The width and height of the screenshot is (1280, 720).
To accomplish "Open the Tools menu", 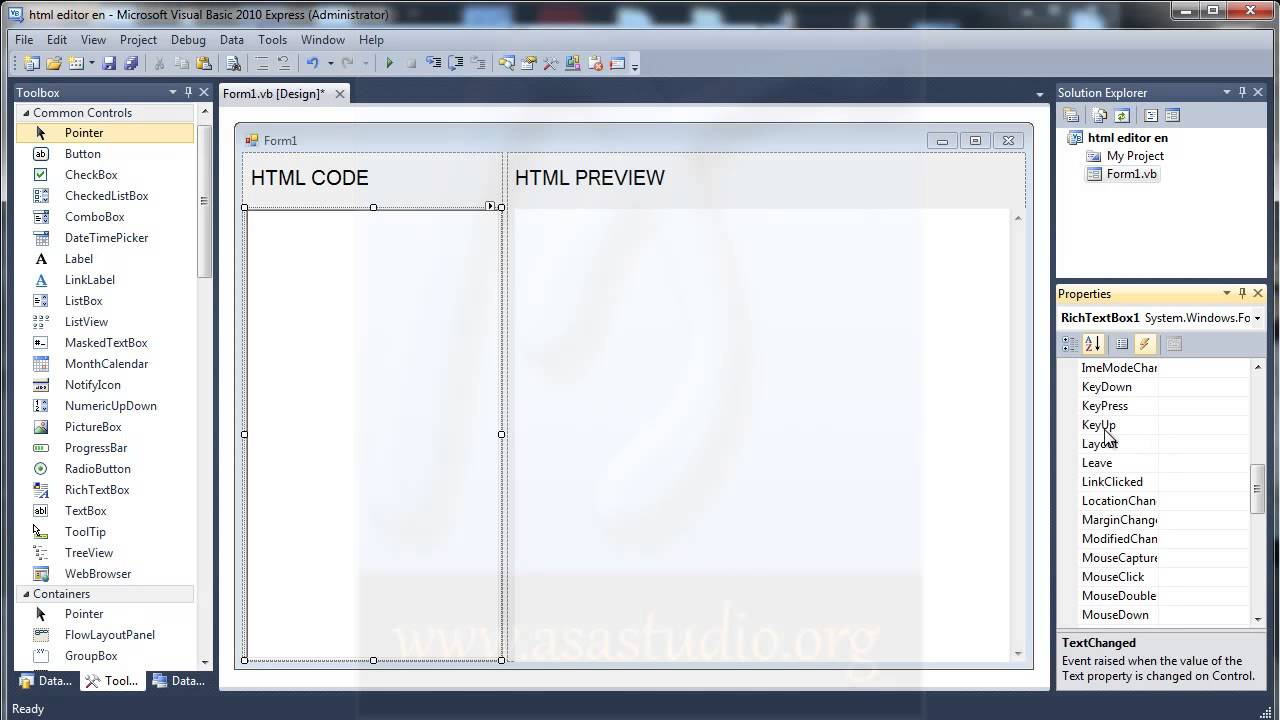I will 272,40.
